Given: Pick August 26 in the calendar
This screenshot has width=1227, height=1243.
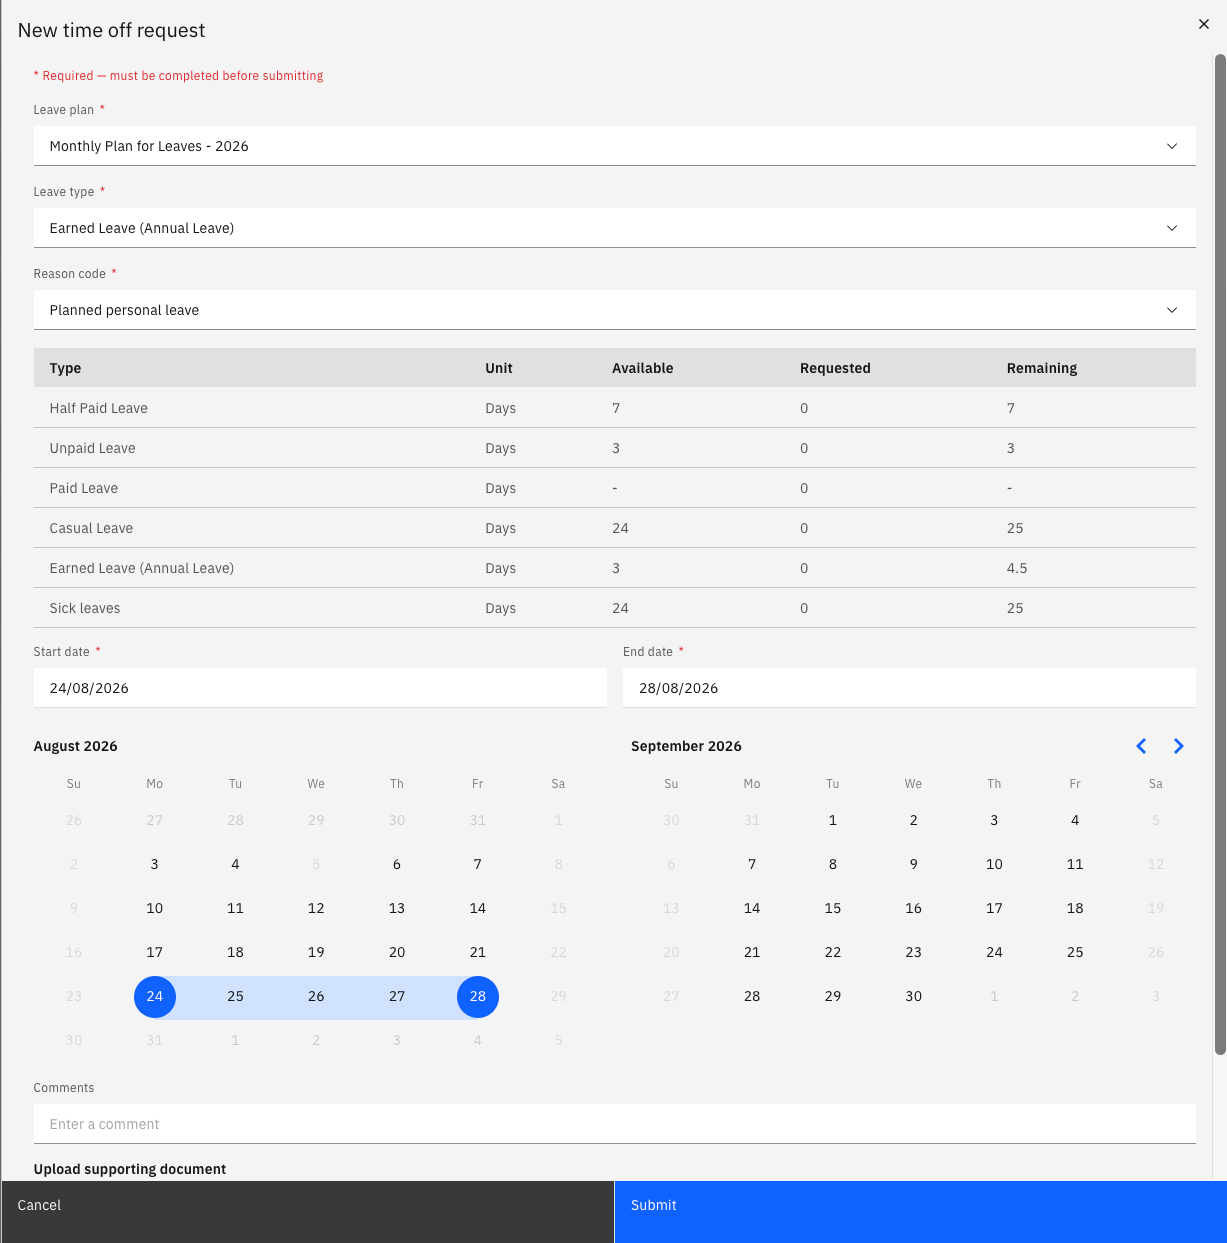Looking at the screenshot, I should coord(316,997).
